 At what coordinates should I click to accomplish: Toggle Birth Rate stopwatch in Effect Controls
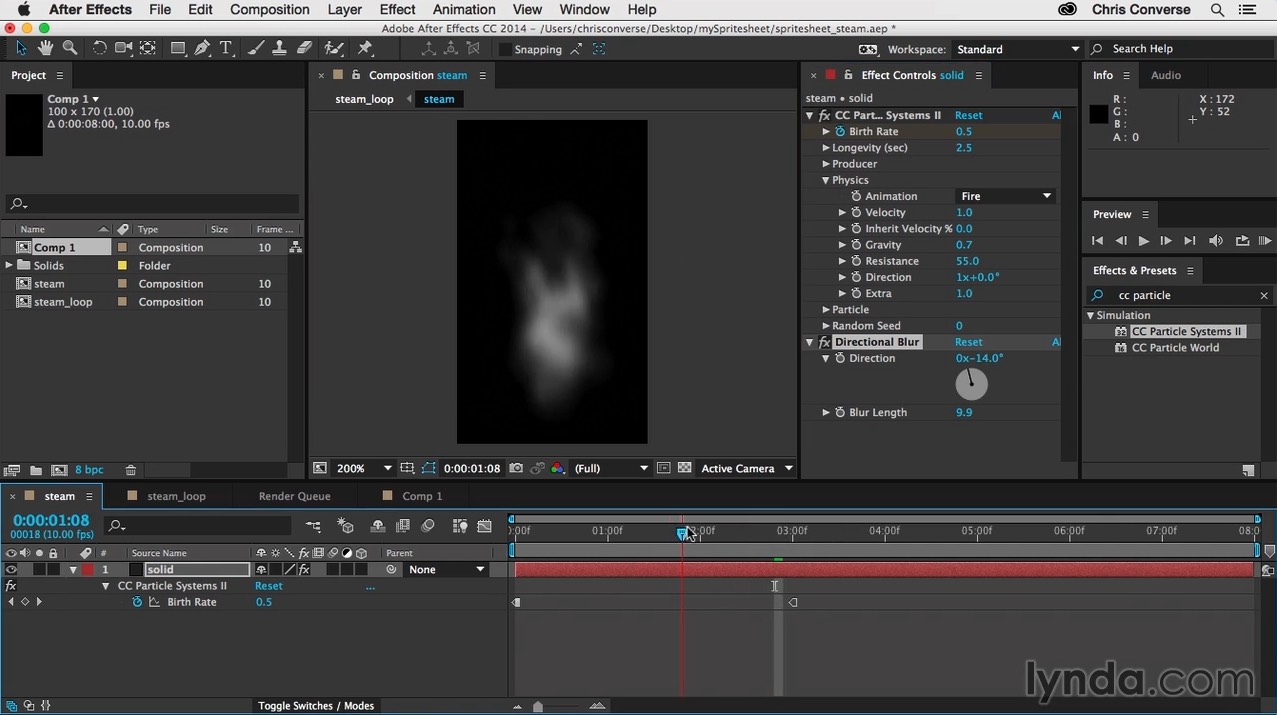pos(840,132)
